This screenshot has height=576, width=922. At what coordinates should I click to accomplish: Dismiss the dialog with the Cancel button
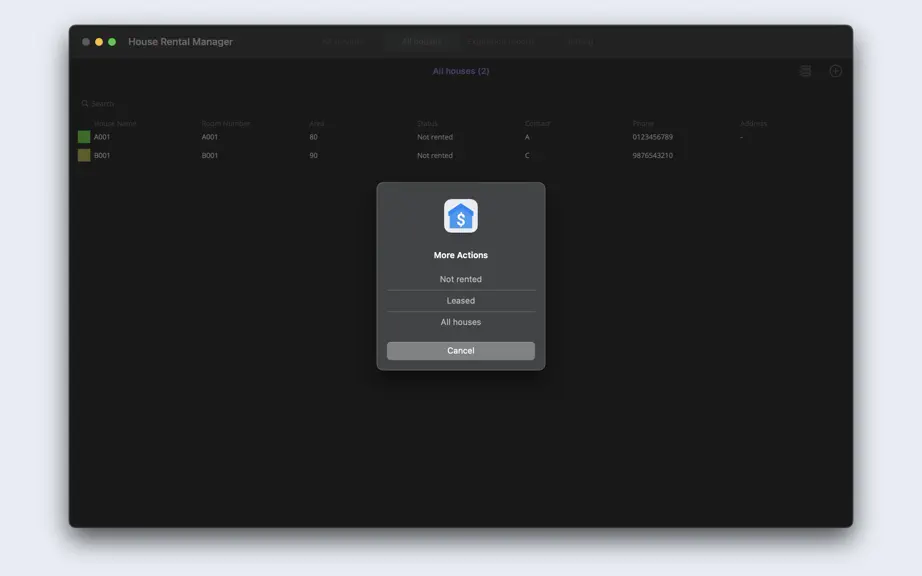pos(460,351)
